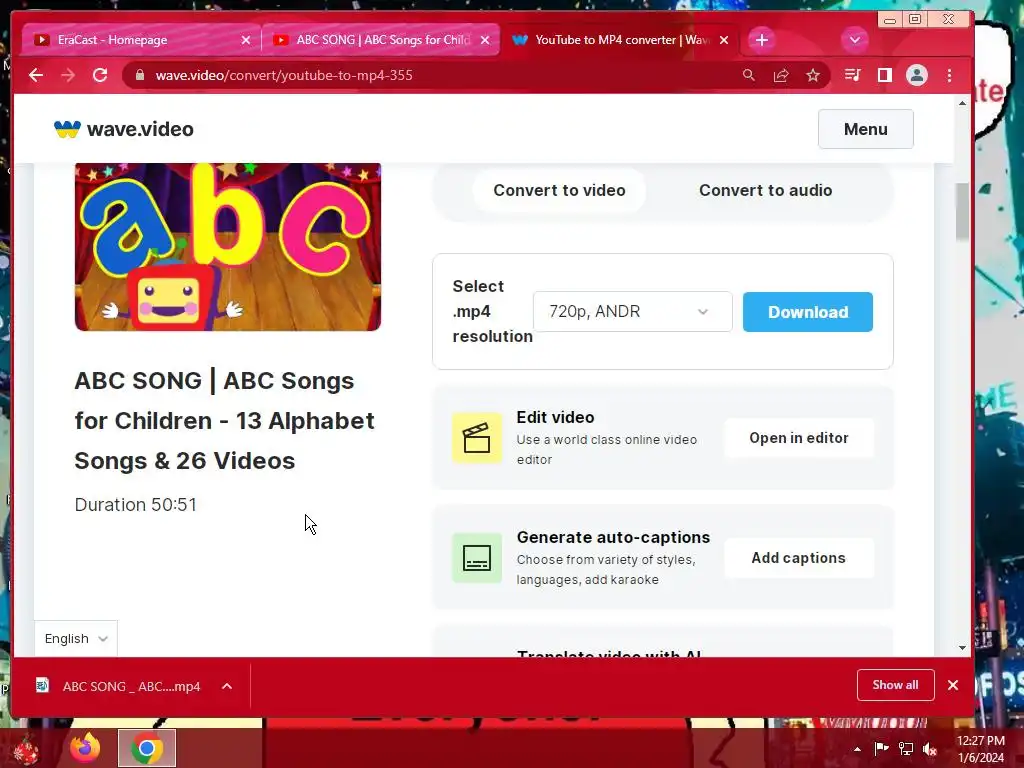1024x768 pixels.
Task: Open the media control toolbar icon
Action: (x=852, y=75)
